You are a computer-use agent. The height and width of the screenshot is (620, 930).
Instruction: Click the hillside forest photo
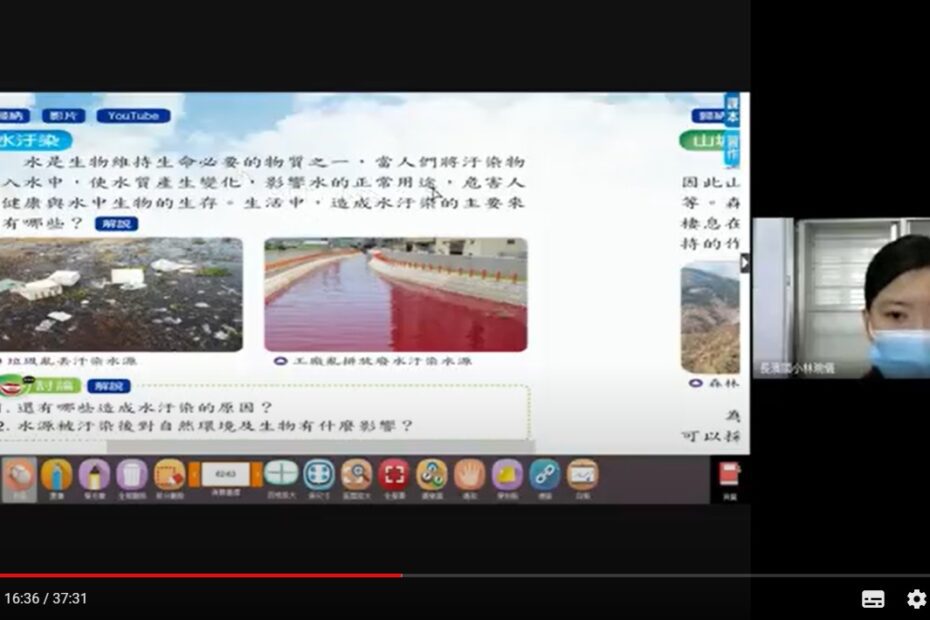(x=710, y=317)
